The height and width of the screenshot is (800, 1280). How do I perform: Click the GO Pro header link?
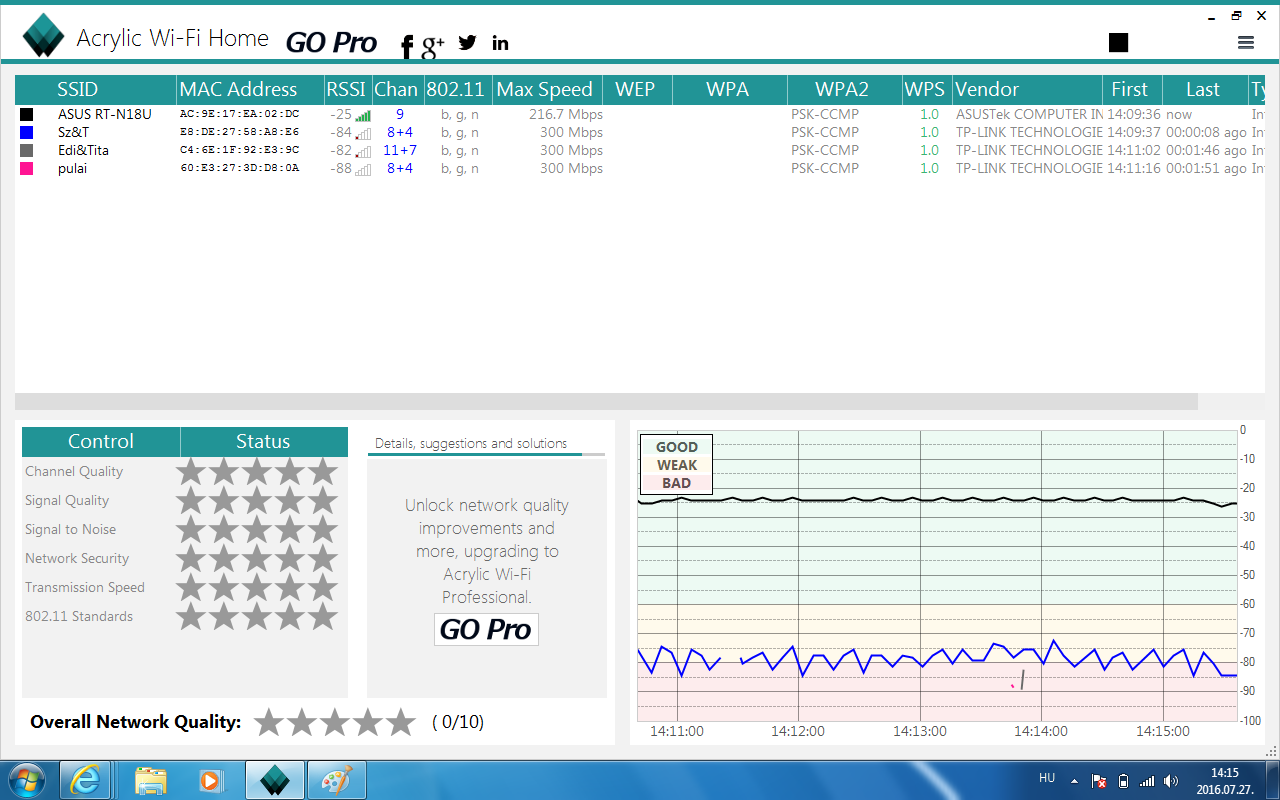(331, 43)
